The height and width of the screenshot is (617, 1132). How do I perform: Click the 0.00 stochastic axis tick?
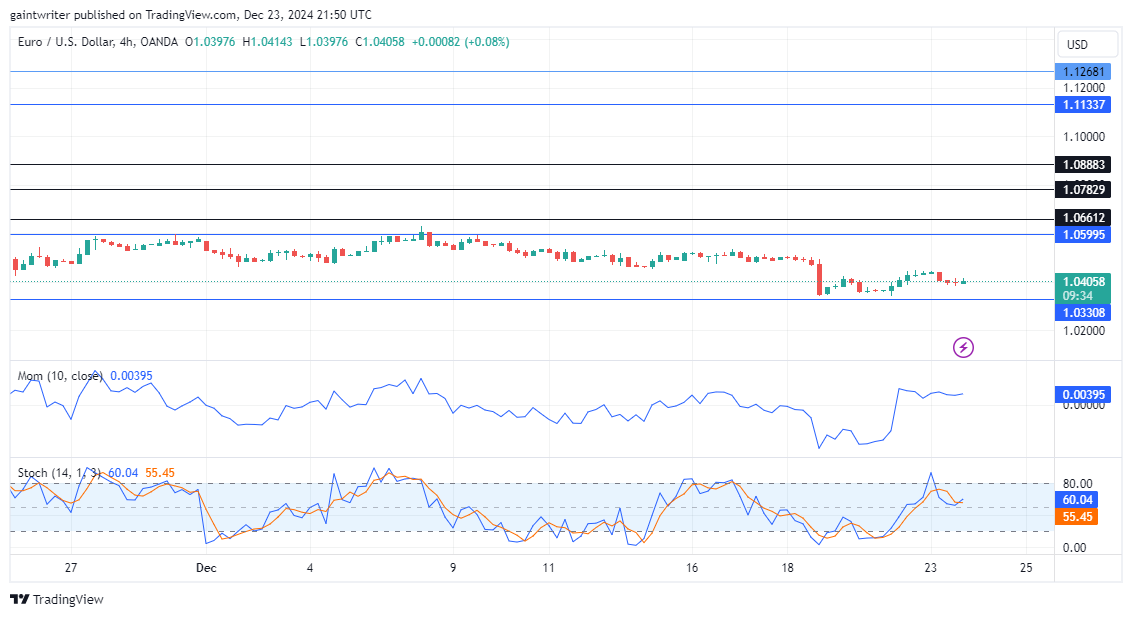[x=1075, y=548]
